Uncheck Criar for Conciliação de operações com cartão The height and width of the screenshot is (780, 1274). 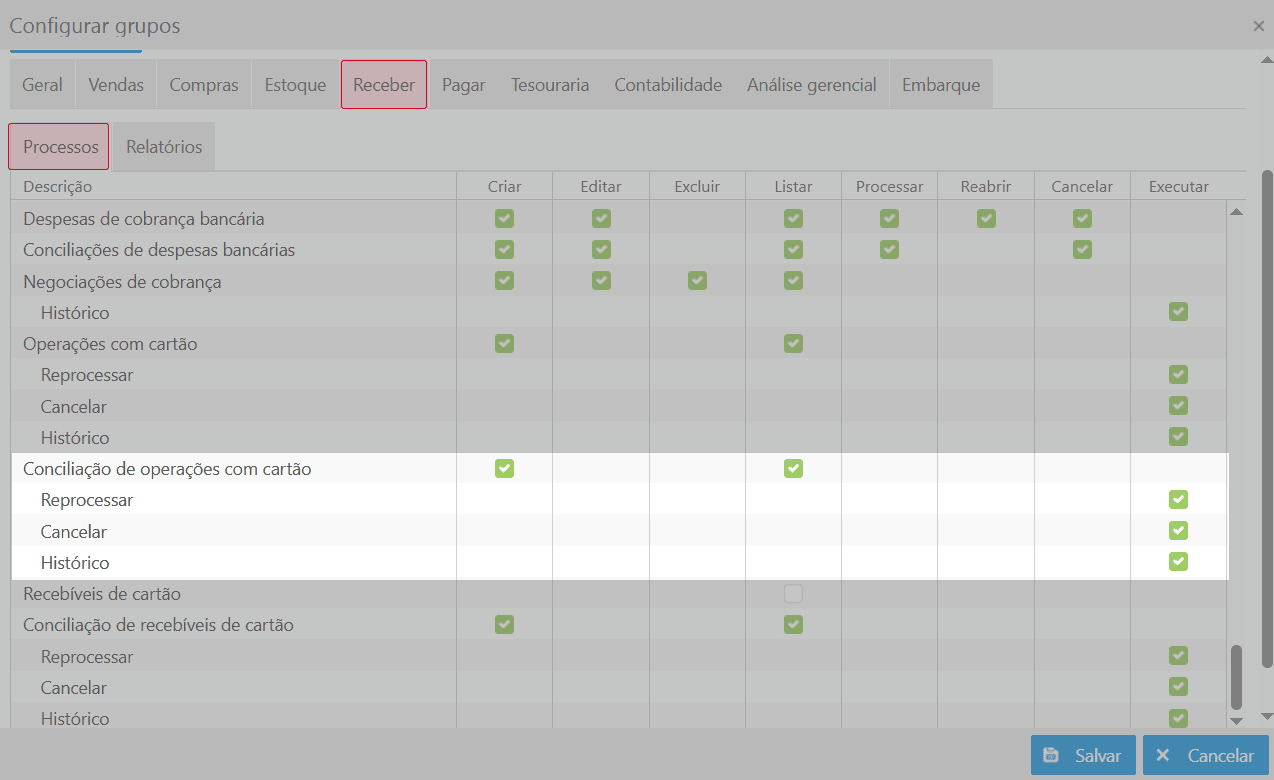coord(504,468)
